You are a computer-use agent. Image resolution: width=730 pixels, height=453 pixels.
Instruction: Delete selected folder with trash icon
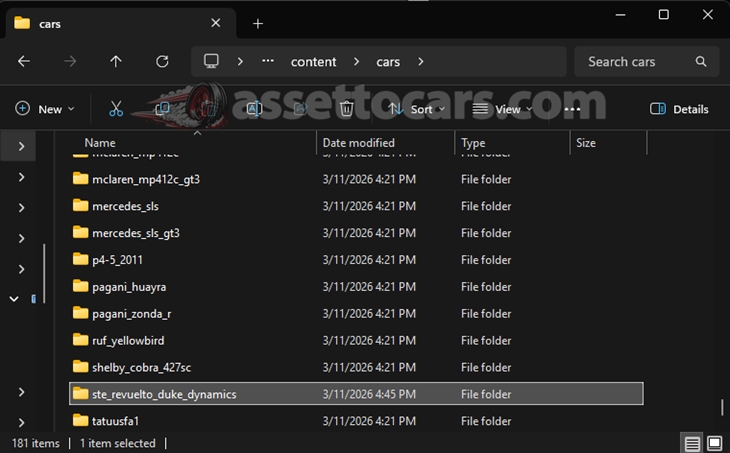point(346,109)
